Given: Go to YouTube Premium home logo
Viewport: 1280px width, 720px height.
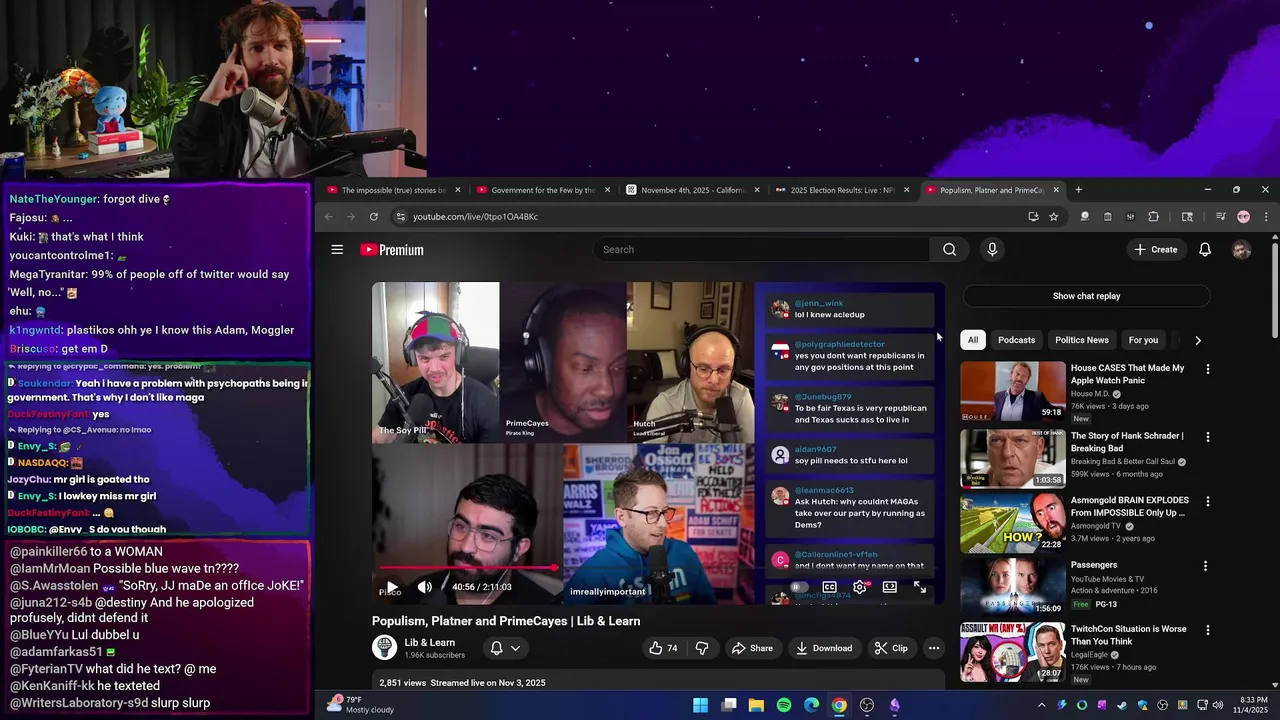Looking at the screenshot, I should tap(392, 250).
